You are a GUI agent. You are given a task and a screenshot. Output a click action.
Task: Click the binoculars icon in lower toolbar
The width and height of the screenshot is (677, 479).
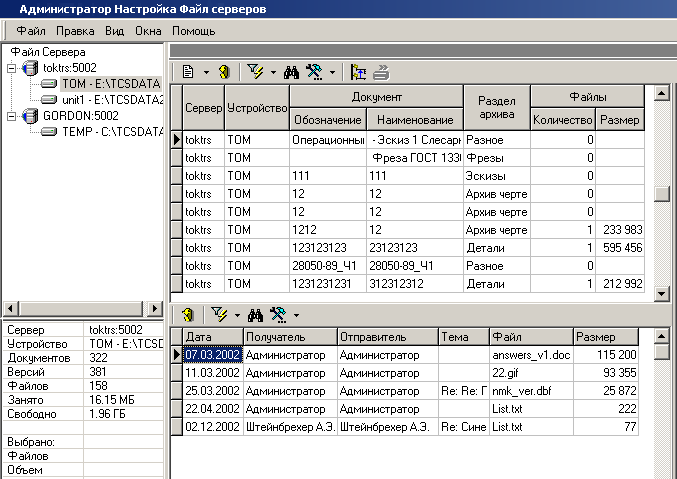255,314
